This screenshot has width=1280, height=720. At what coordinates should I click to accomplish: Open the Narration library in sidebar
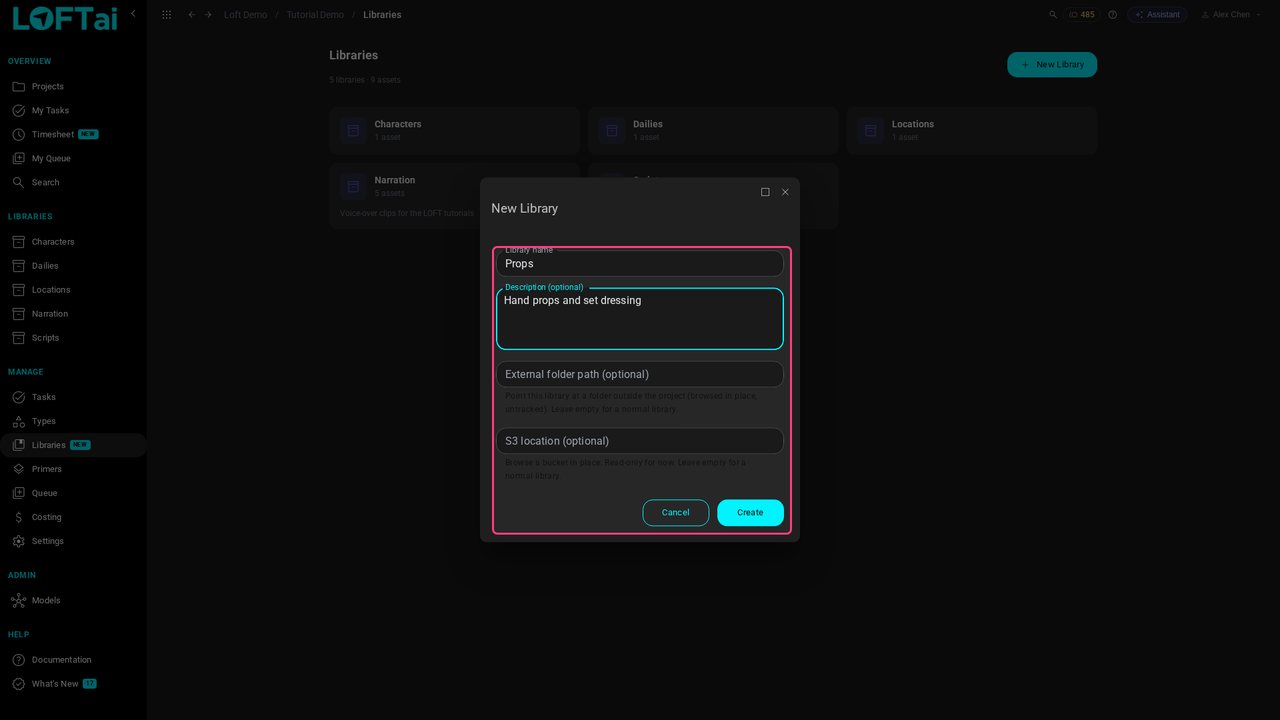(73, 314)
